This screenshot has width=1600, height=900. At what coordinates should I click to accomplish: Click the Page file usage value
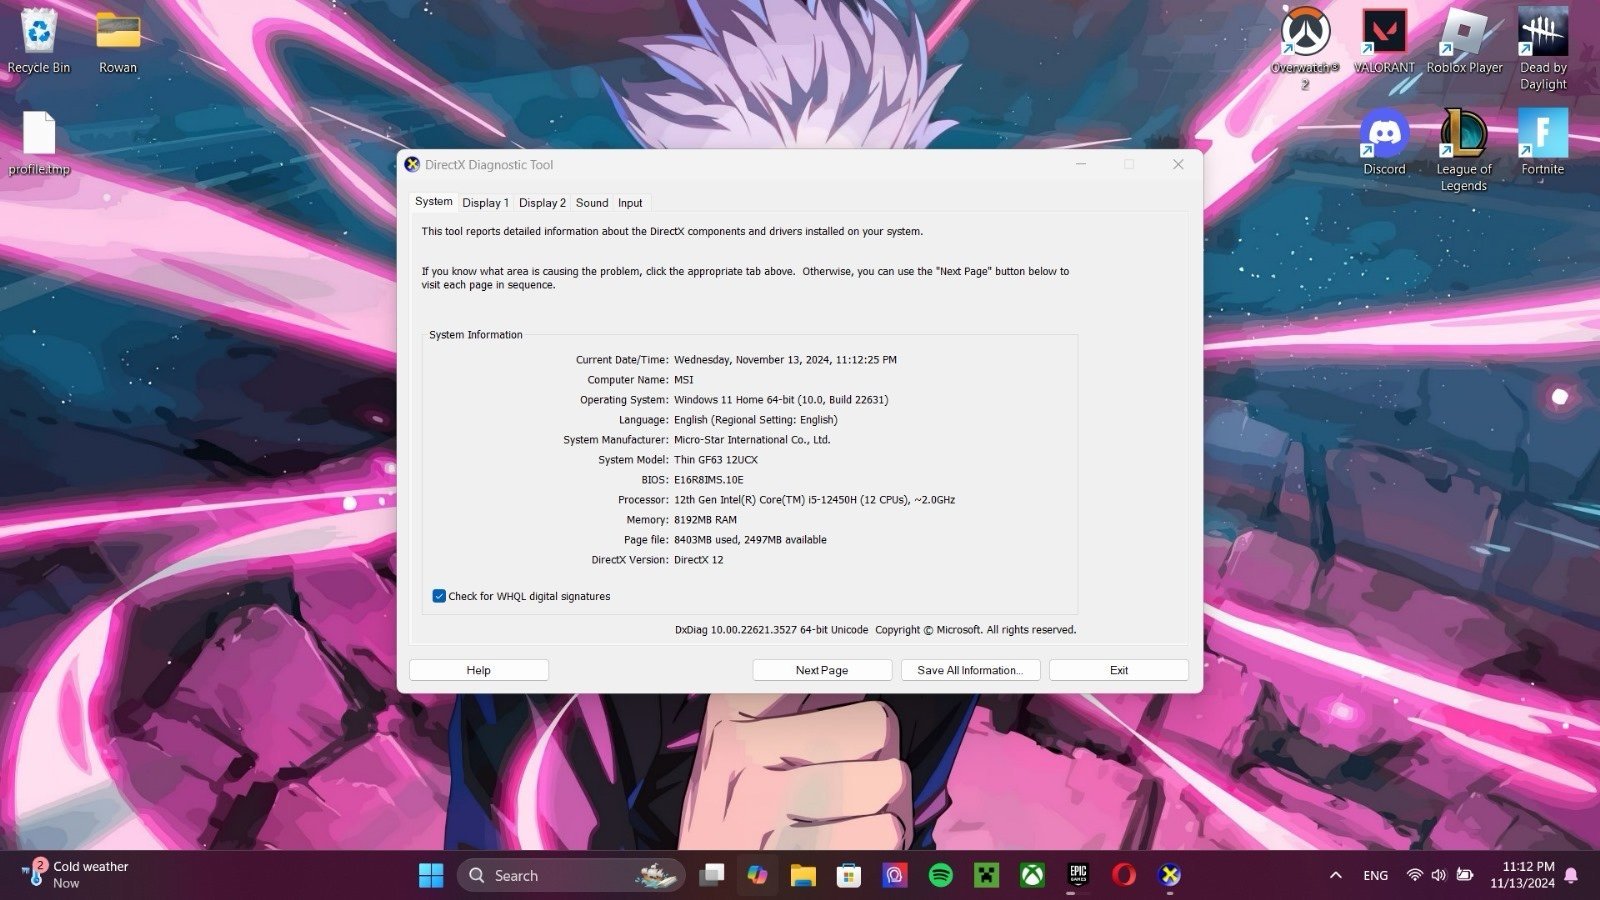750,540
